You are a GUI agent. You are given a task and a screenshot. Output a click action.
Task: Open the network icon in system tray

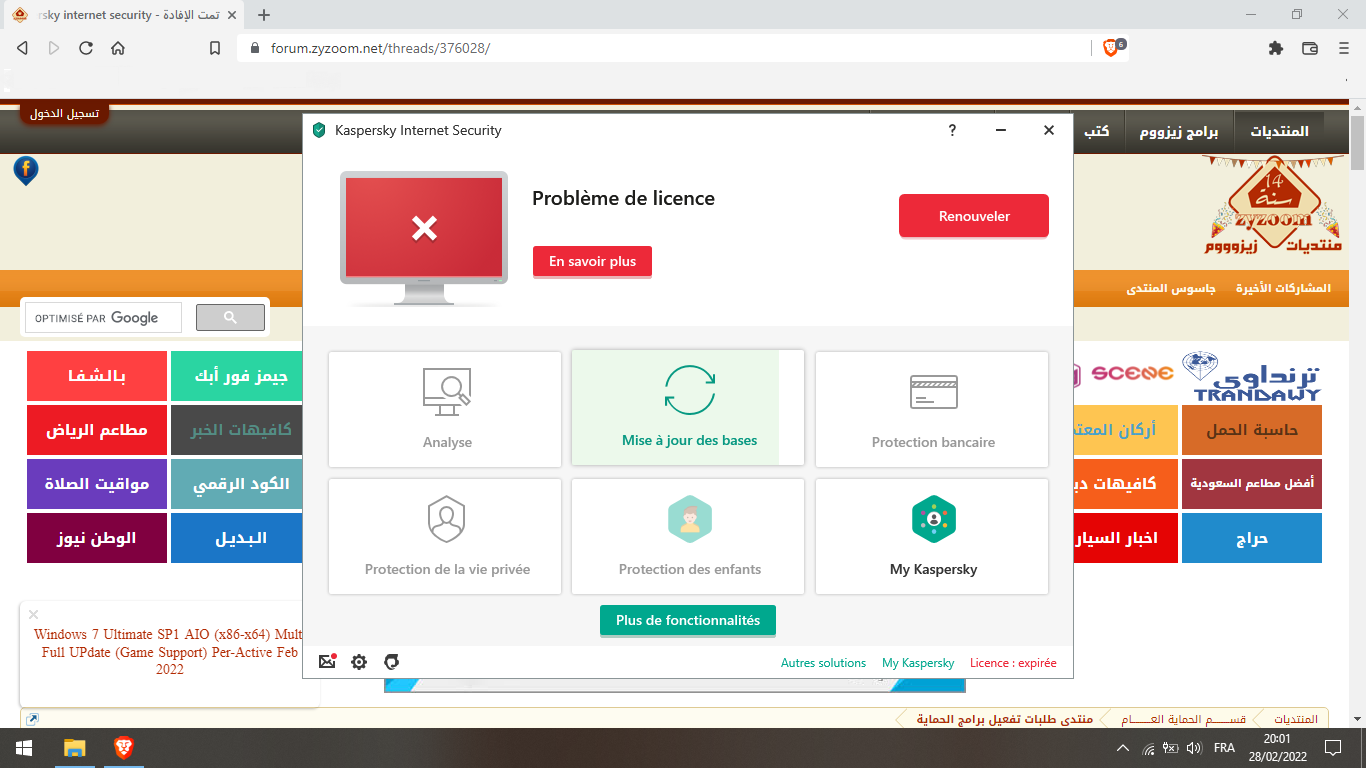tap(1149, 748)
